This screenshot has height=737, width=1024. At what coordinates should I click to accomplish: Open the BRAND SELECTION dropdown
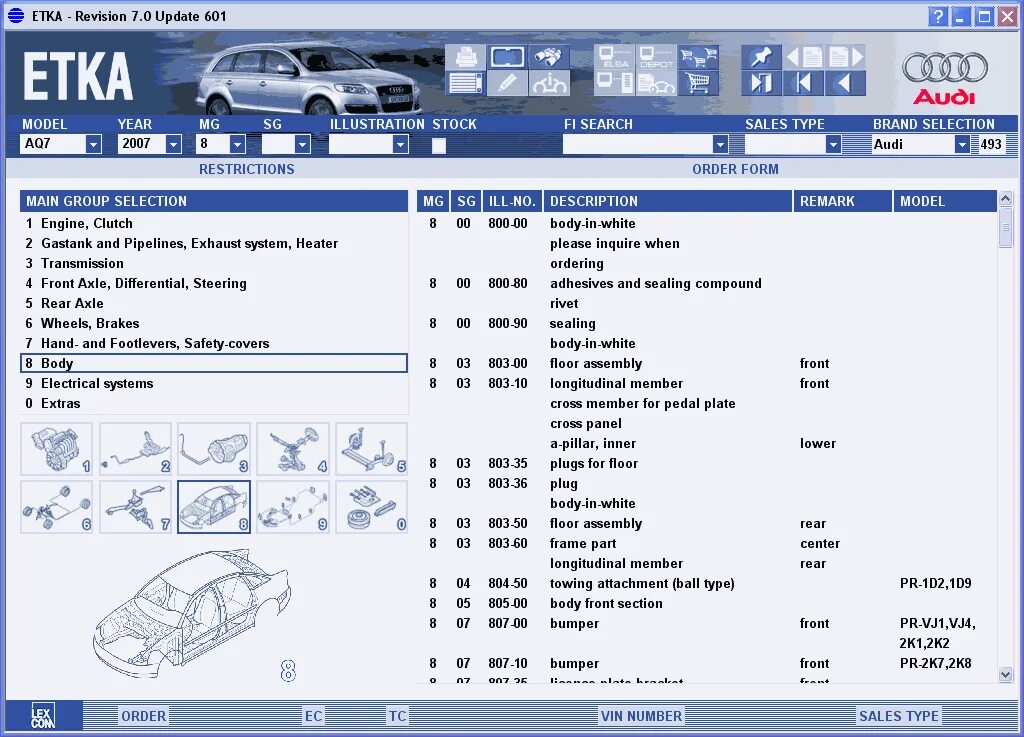[x=962, y=144]
